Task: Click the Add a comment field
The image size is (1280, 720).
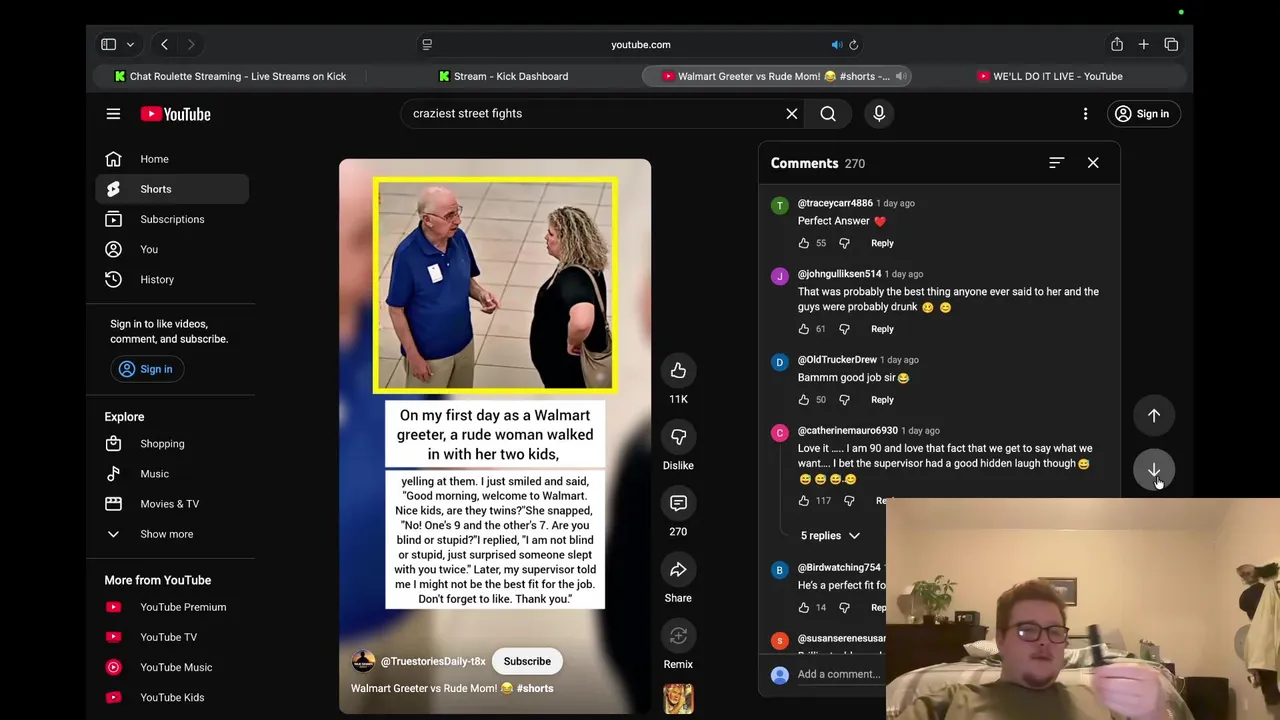Action: point(840,674)
